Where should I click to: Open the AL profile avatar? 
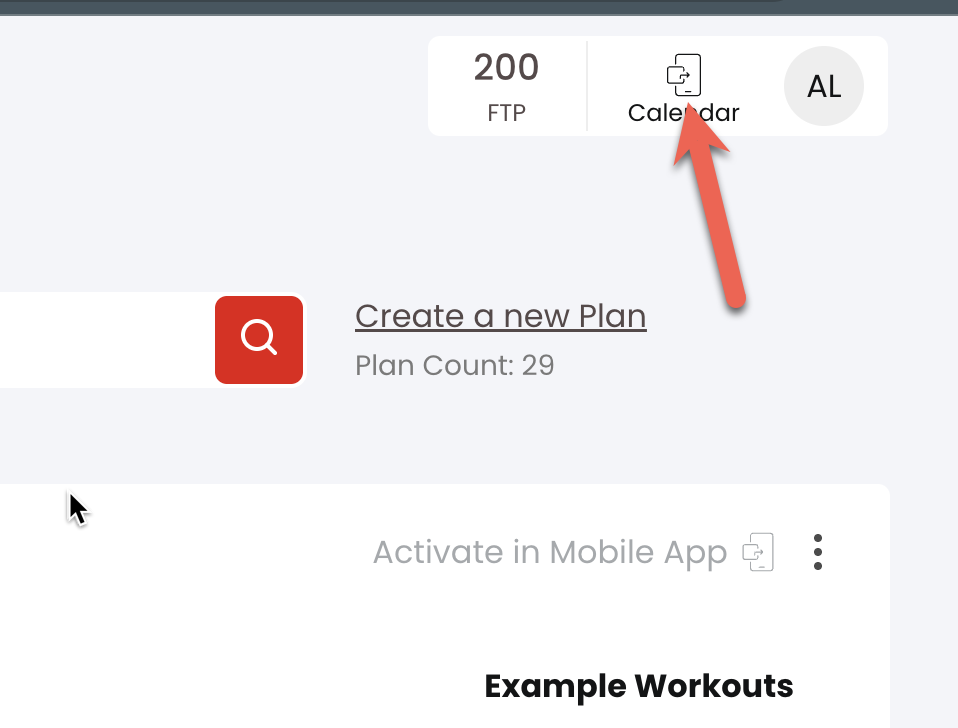pyautogui.click(x=824, y=86)
